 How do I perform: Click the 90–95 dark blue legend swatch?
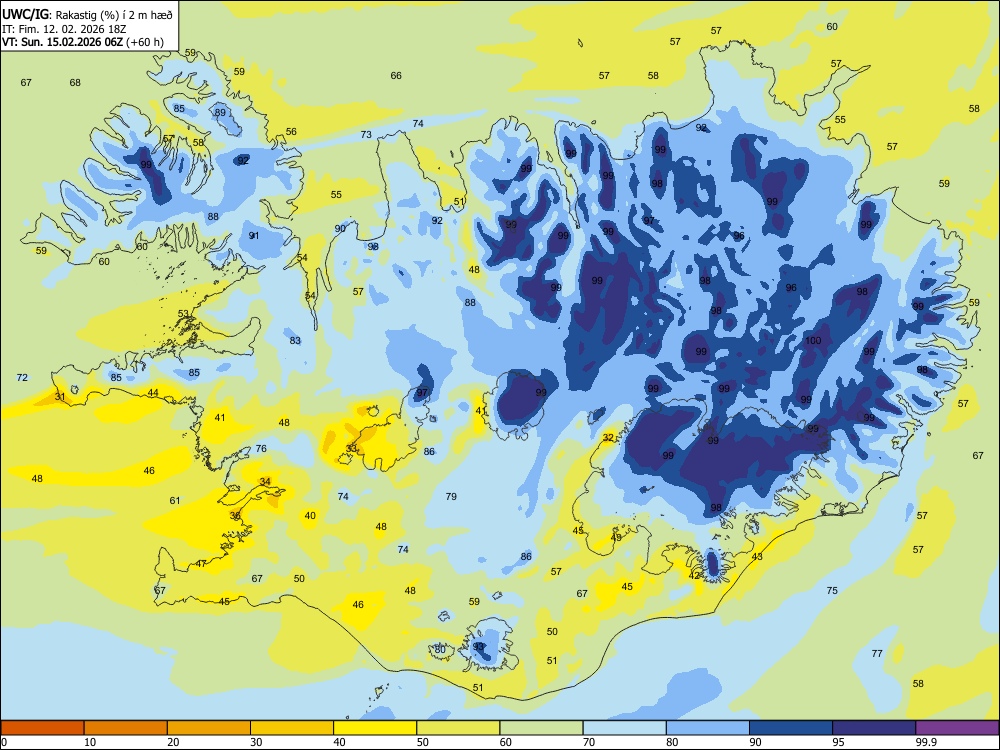pyautogui.click(x=791, y=728)
